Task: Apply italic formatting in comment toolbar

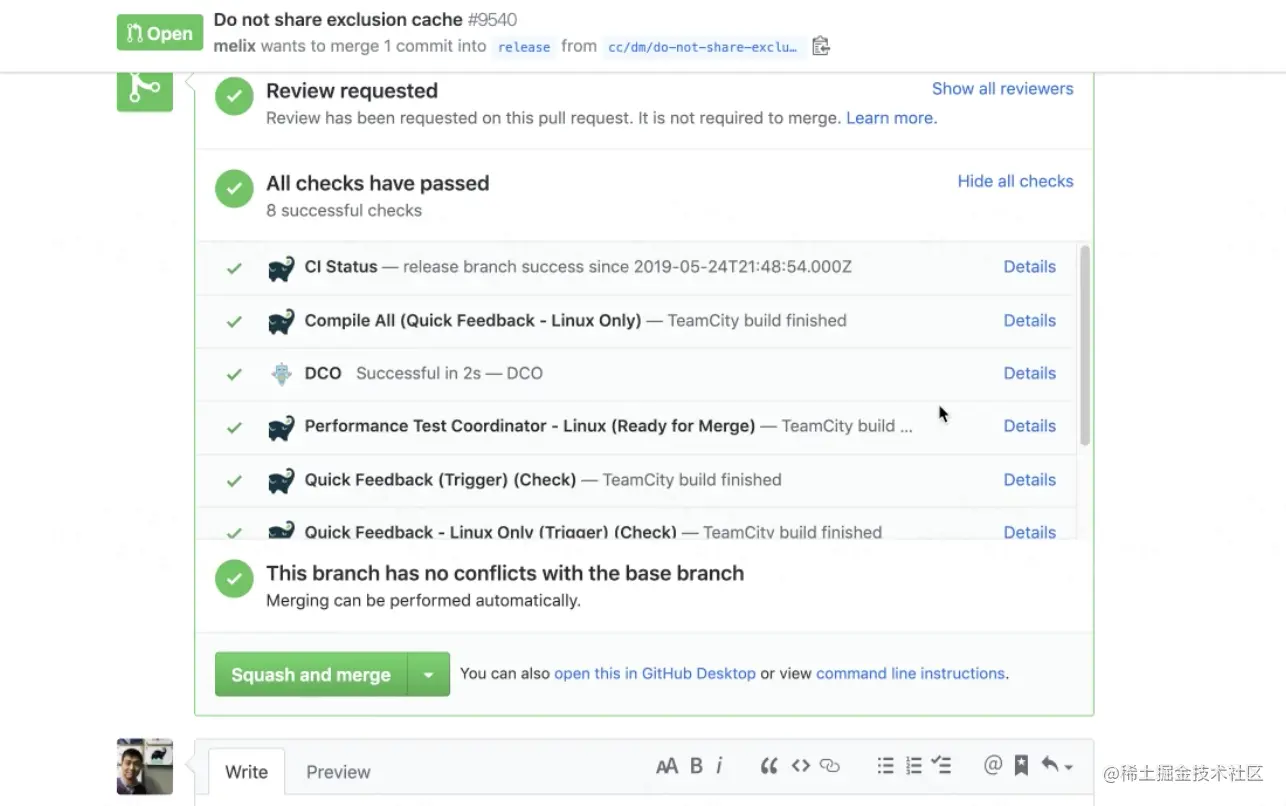Action: 719,766
